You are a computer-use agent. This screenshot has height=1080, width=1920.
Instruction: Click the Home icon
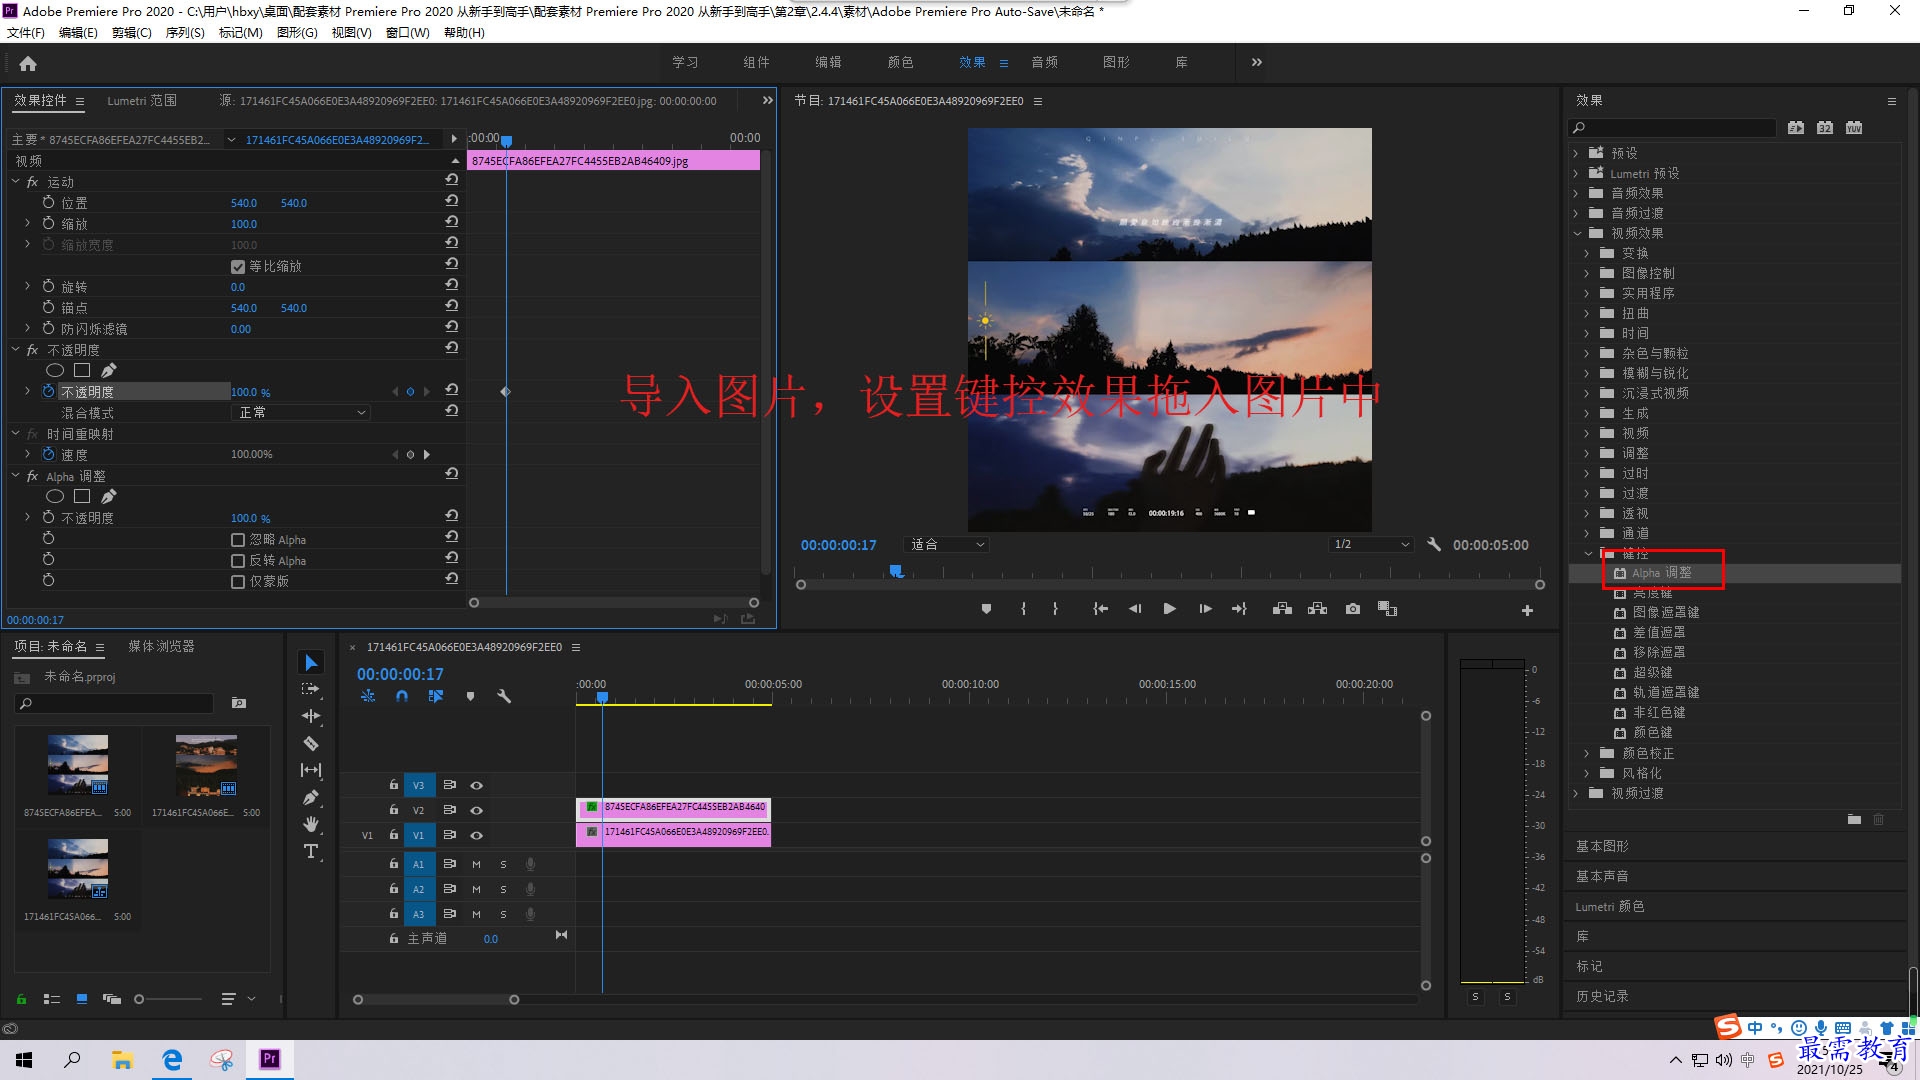pyautogui.click(x=28, y=63)
